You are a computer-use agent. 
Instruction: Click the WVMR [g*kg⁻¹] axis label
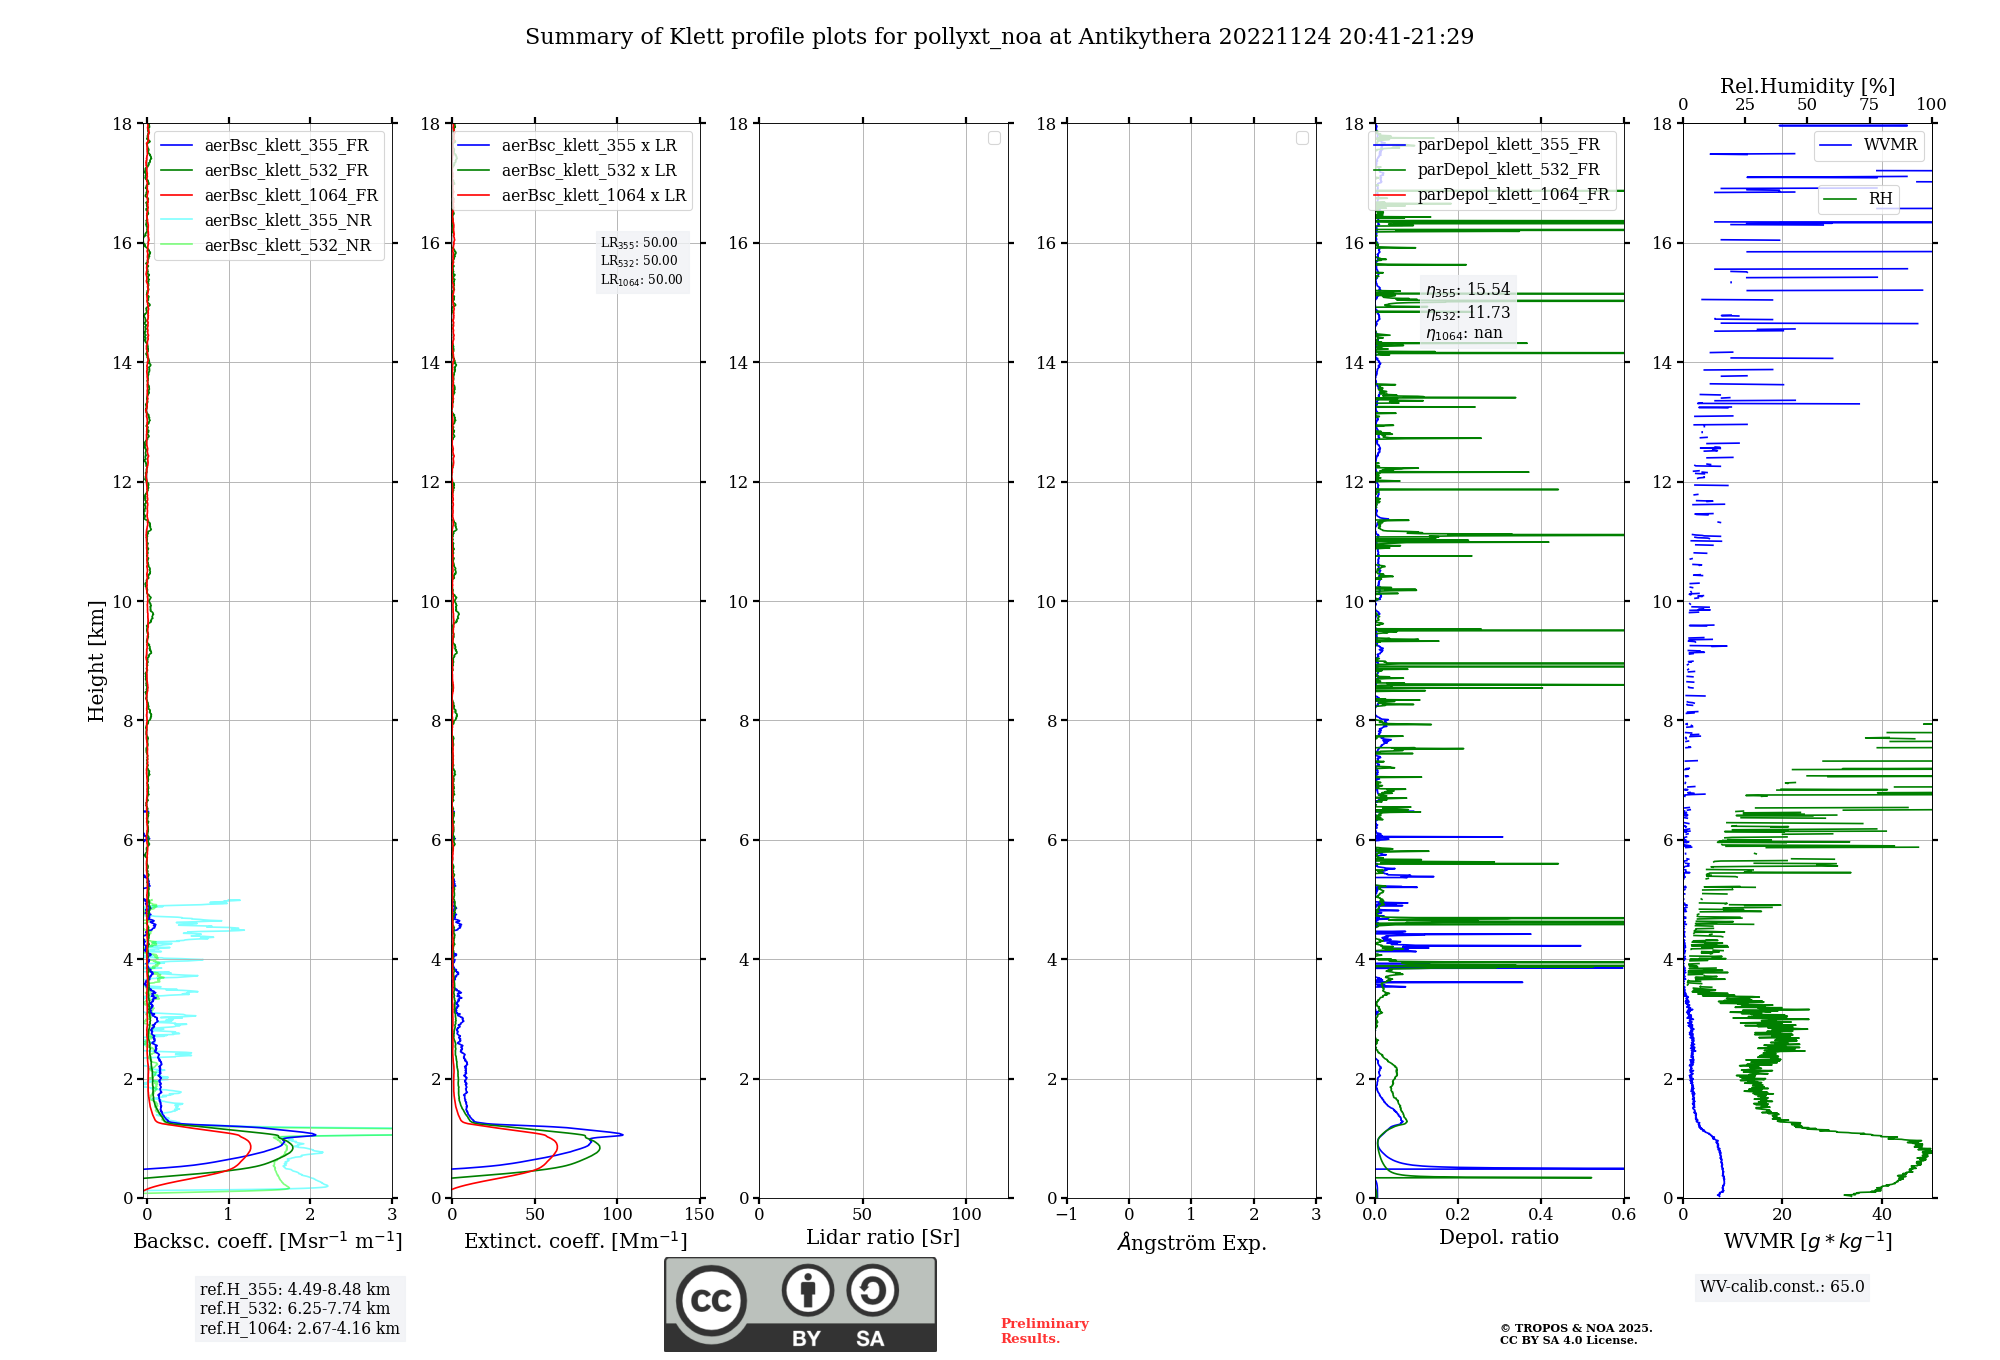[1808, 1241]
